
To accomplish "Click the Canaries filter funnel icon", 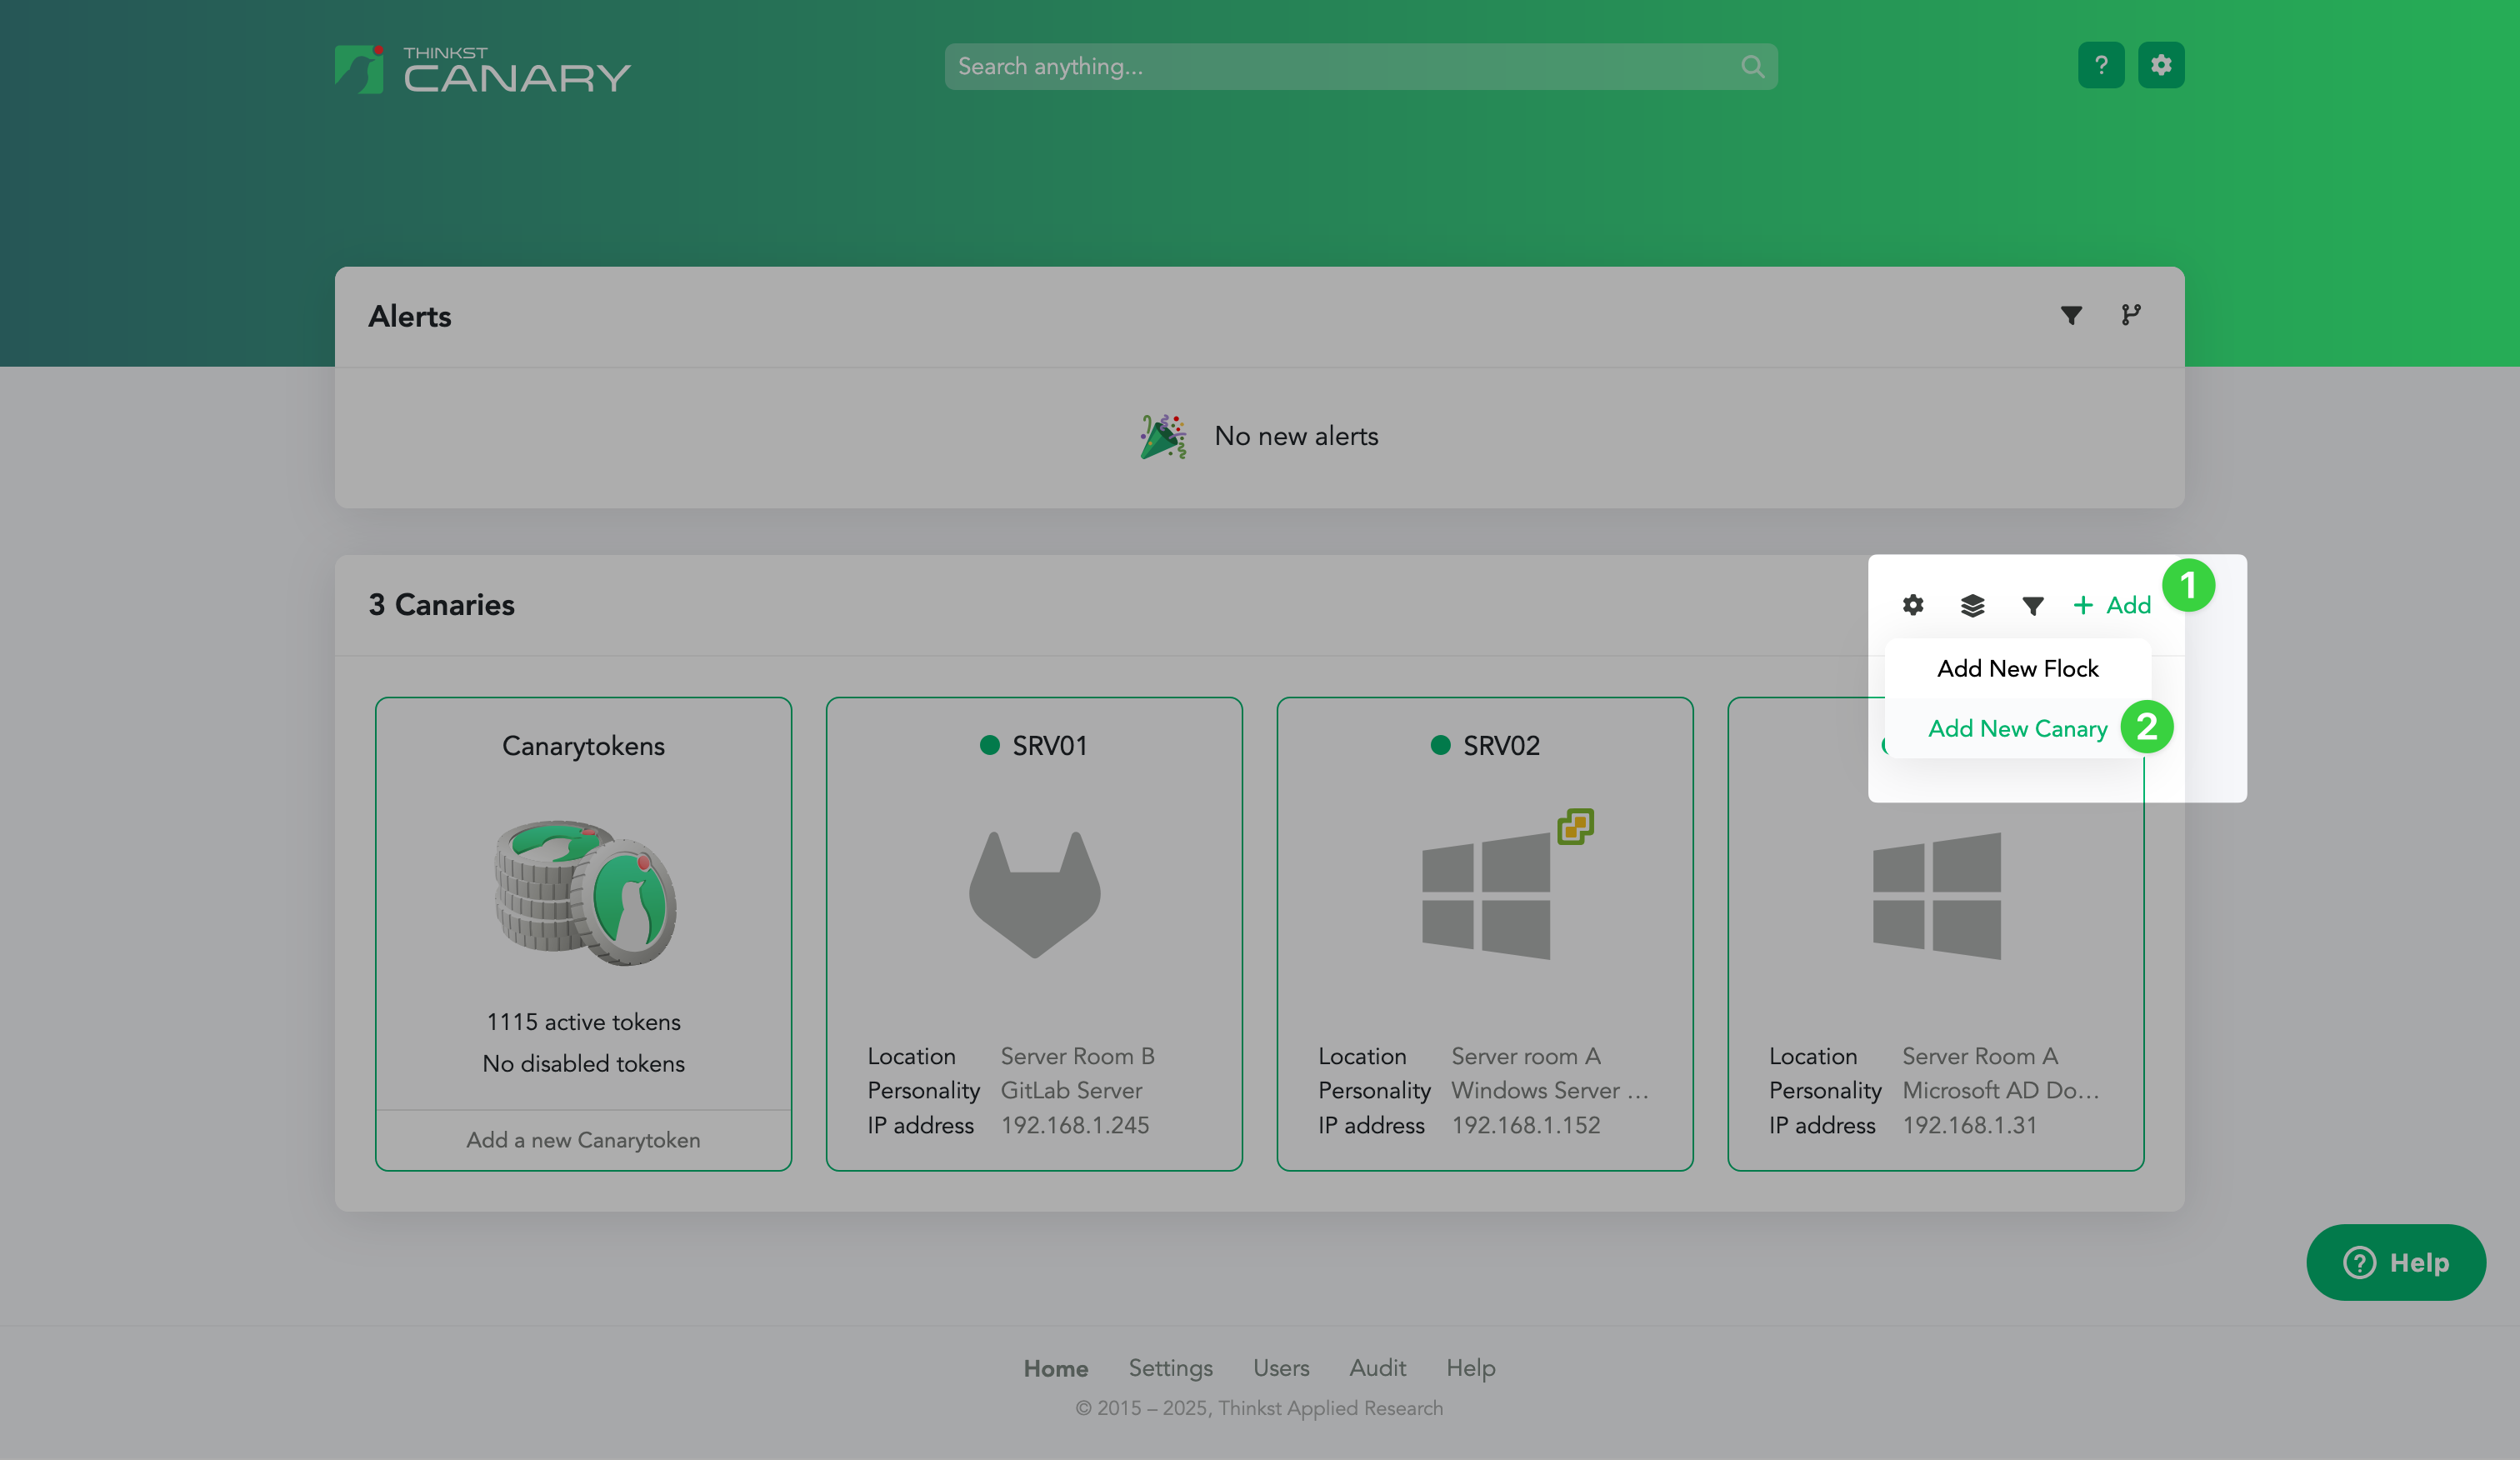I will pyautogui.click(x=2032, y=606).
